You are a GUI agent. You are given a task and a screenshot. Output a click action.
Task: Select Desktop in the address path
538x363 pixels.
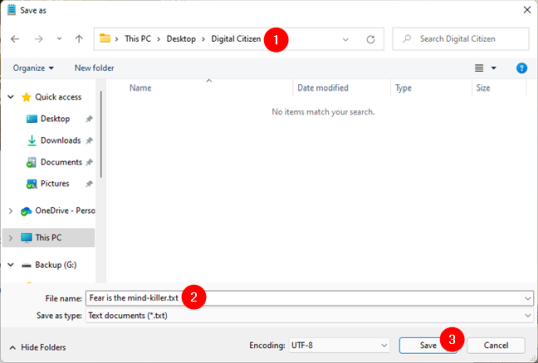pos(181,39)
